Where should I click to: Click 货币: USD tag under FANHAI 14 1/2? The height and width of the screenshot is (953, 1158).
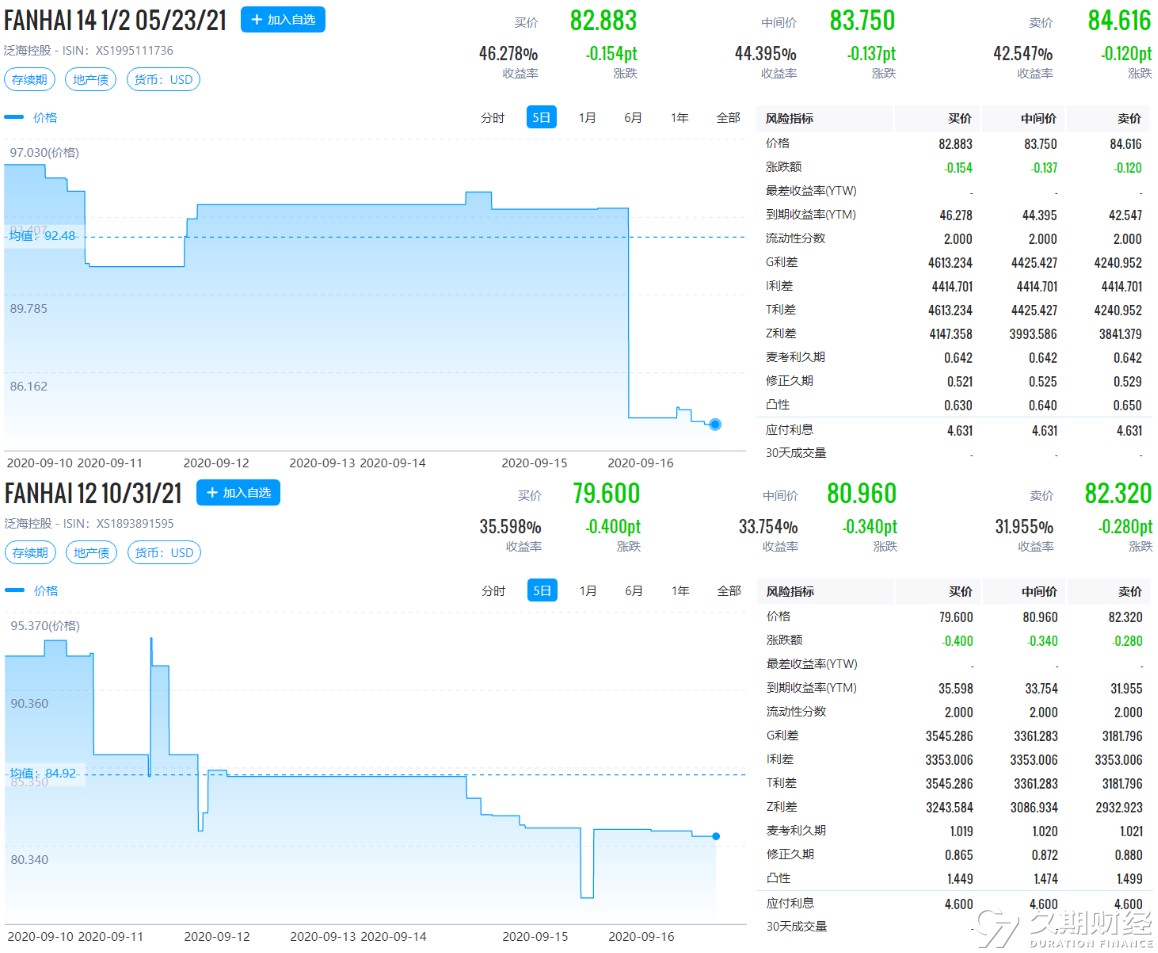point(163,80)
